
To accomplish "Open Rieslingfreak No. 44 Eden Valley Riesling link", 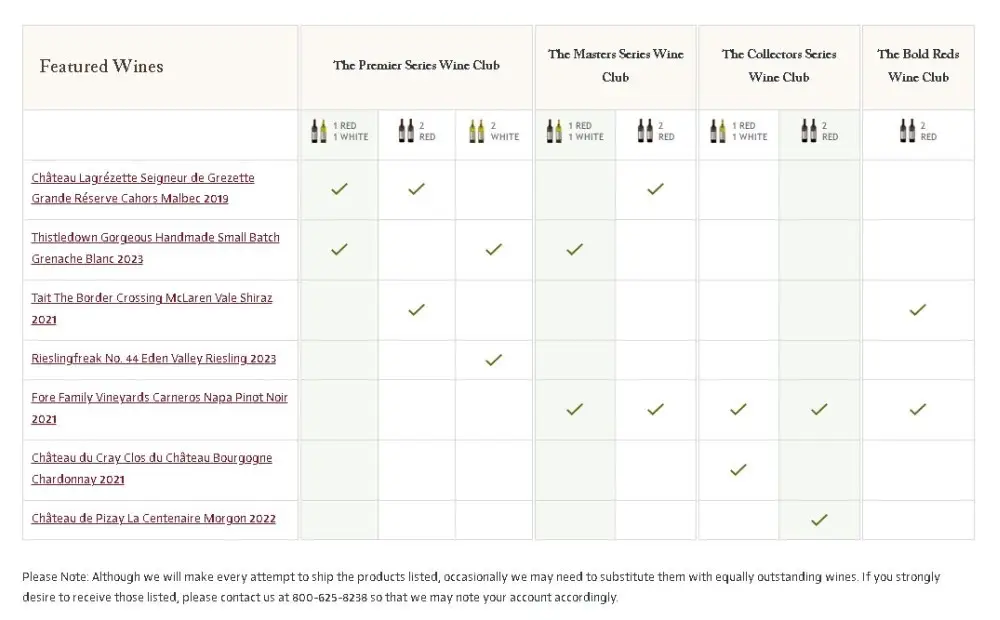I will (x=153, y=359).
